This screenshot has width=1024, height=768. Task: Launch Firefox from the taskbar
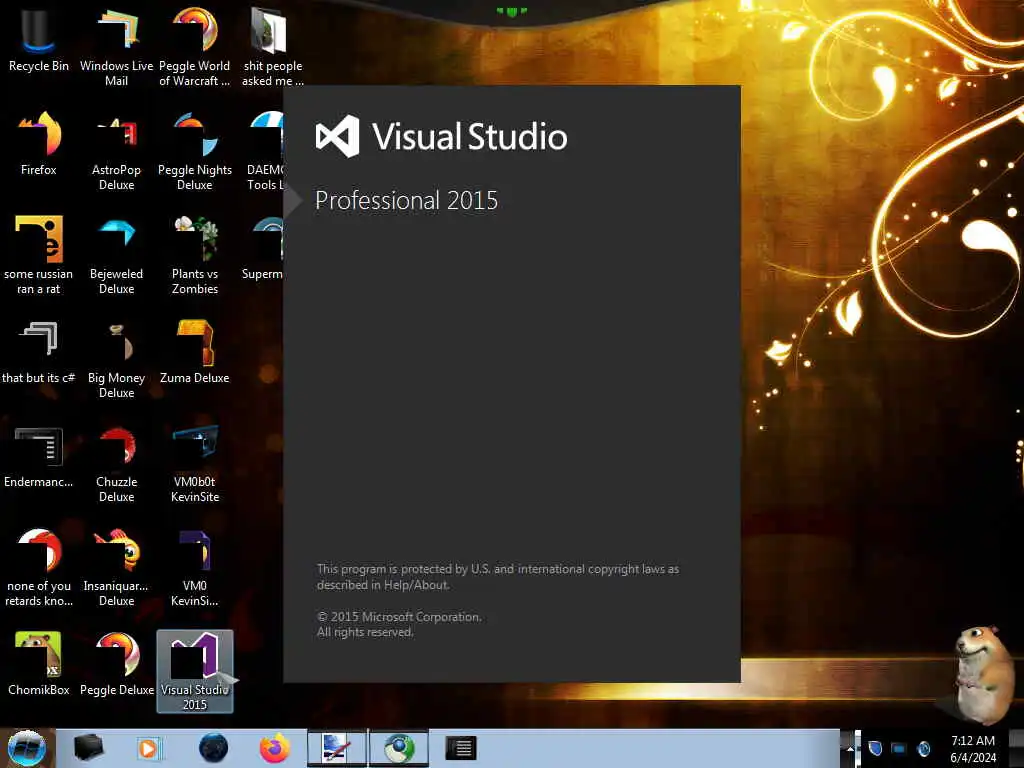[x=275, y=748]
